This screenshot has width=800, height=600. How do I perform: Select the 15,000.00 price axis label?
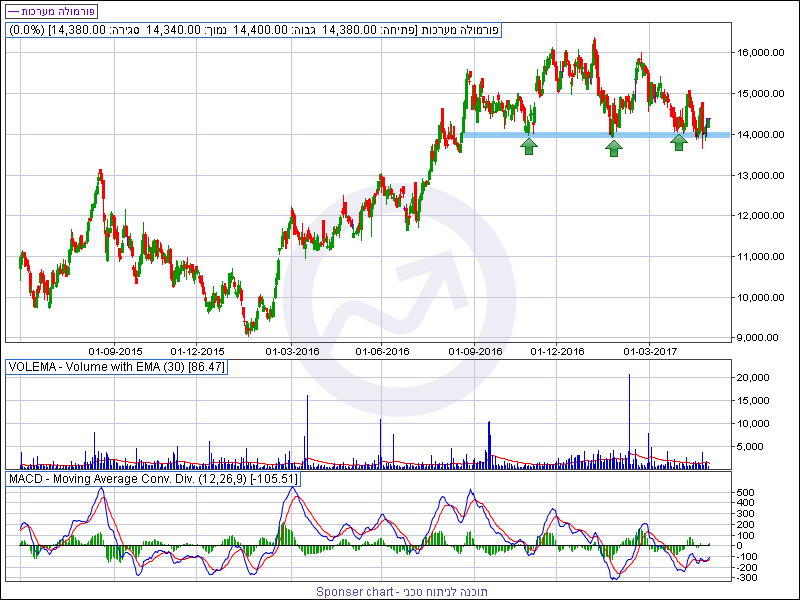click(760, 93)
